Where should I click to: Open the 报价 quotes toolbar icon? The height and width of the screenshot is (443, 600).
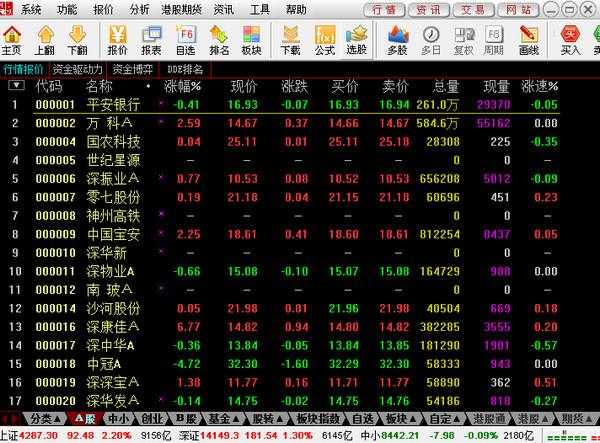[118, 40]
